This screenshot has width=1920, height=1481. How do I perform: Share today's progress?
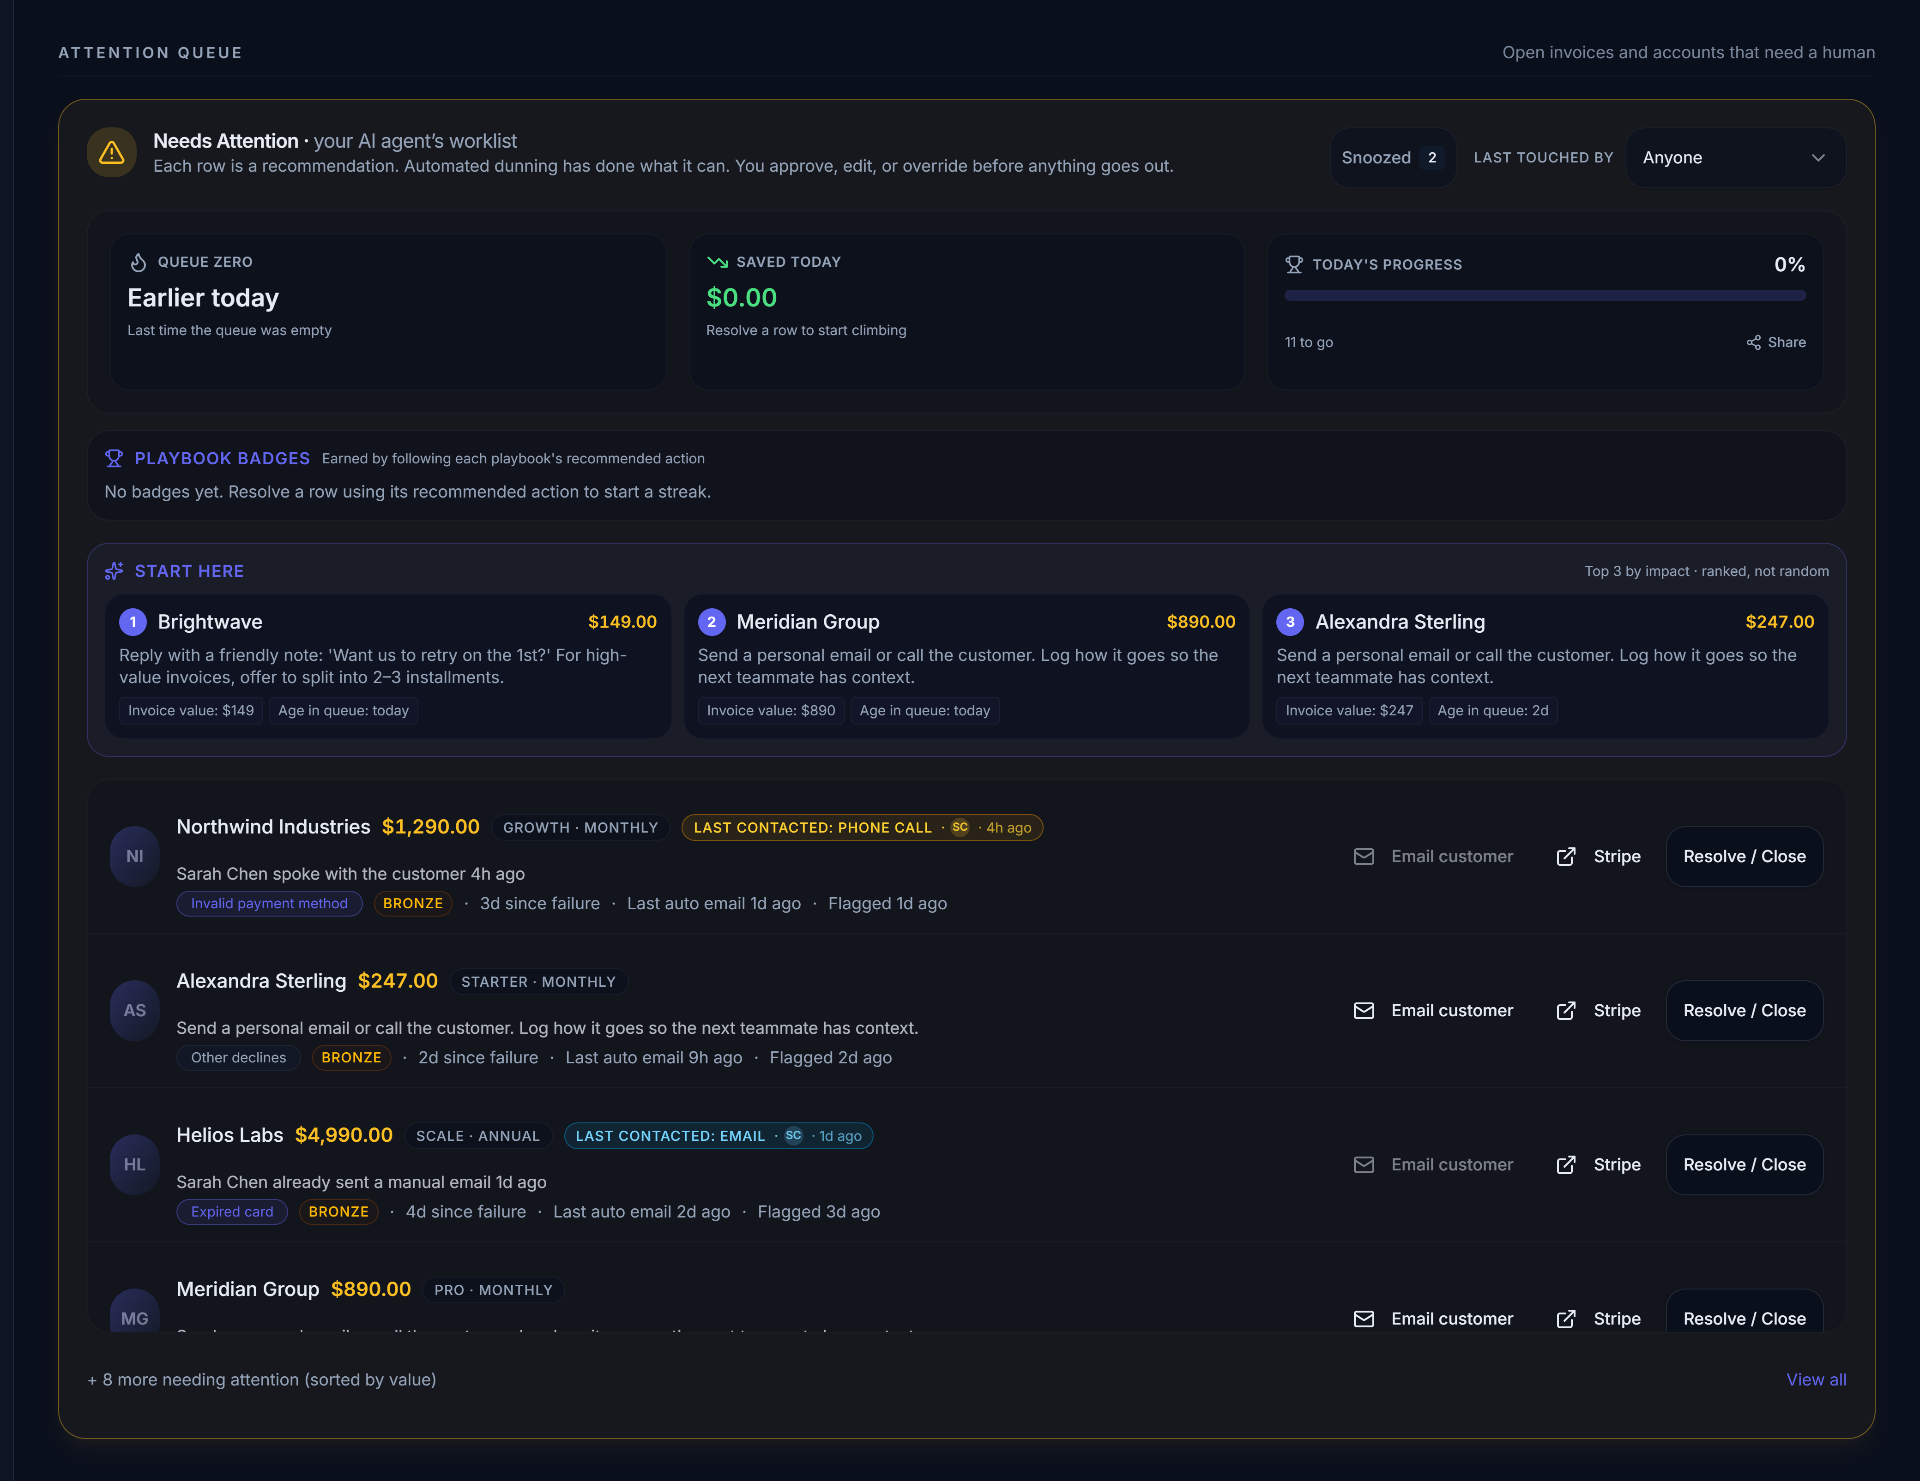(1776, 342)
